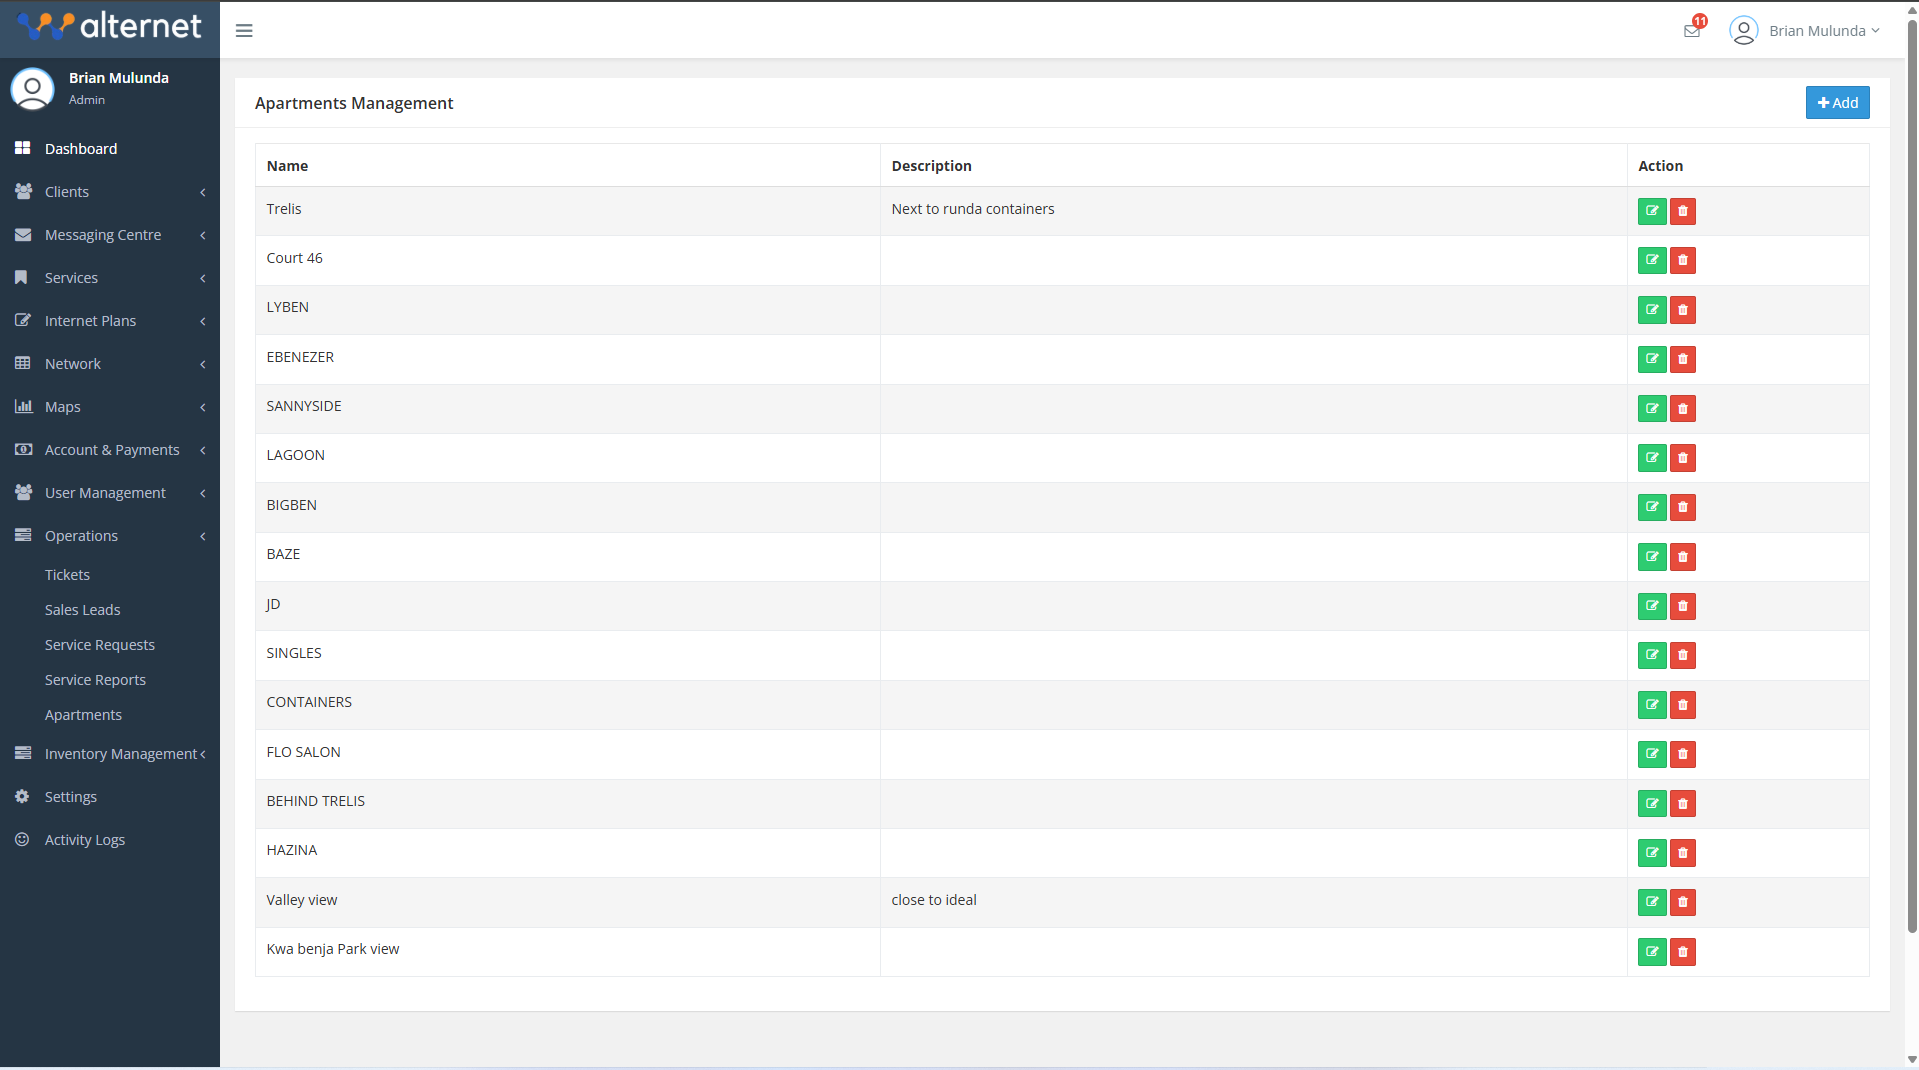Edit the LAGOON apartment entry

[x=1652, y=458]
